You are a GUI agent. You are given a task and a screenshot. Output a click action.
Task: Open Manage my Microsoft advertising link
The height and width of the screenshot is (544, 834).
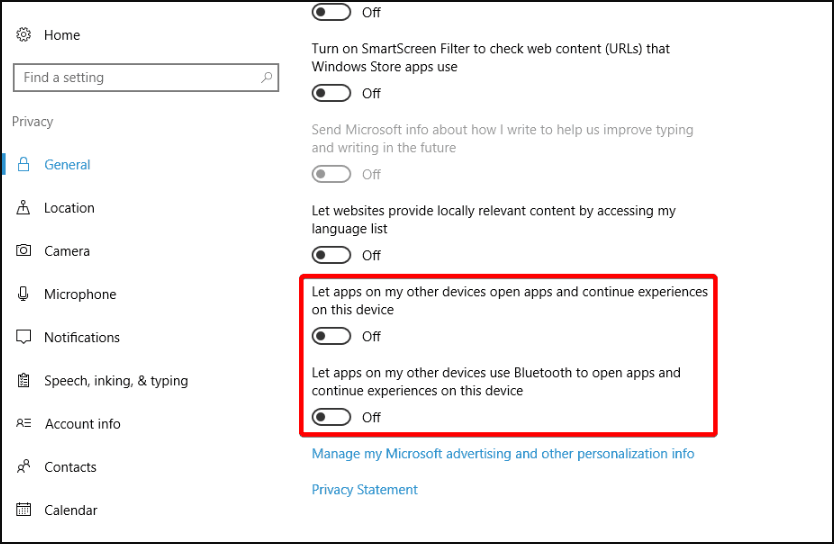tap(503, 454)
